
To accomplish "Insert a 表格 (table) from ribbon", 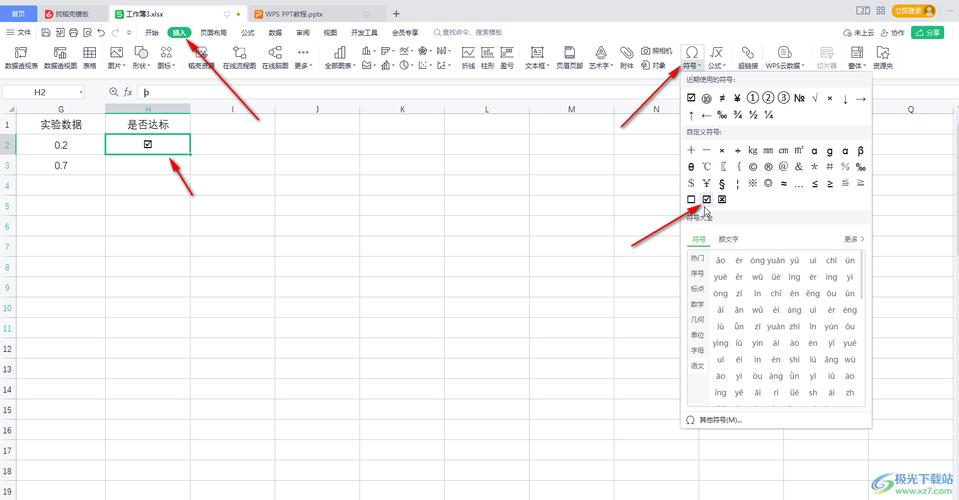I will pos(89,57).
